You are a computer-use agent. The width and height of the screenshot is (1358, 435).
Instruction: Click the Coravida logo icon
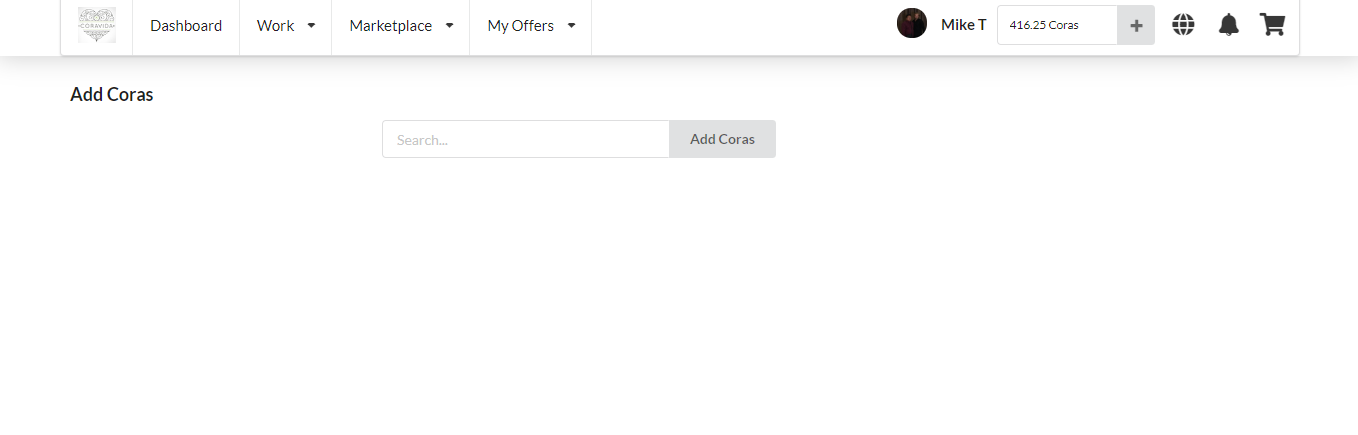tap(97, 25)
